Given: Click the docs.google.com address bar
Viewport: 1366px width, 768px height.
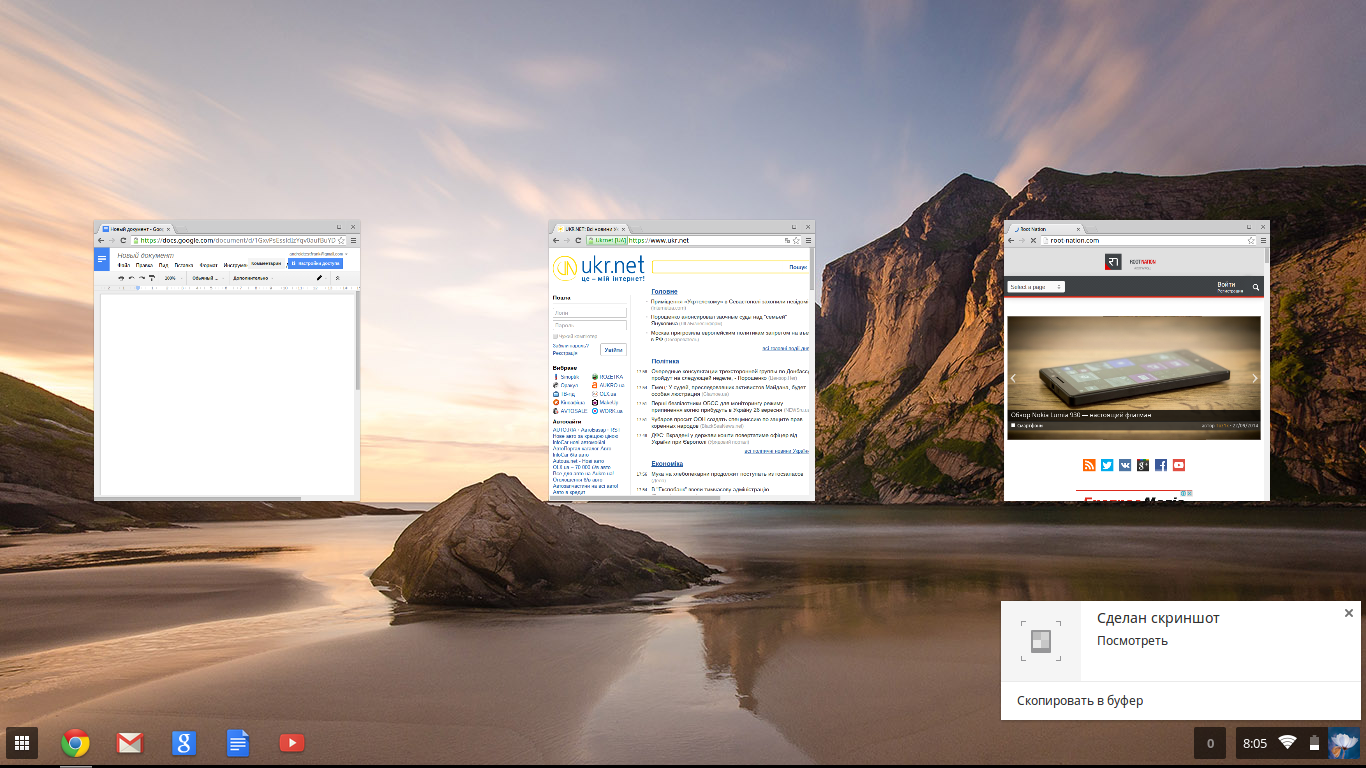Looking at the screenshot, I should click(238, 240).
